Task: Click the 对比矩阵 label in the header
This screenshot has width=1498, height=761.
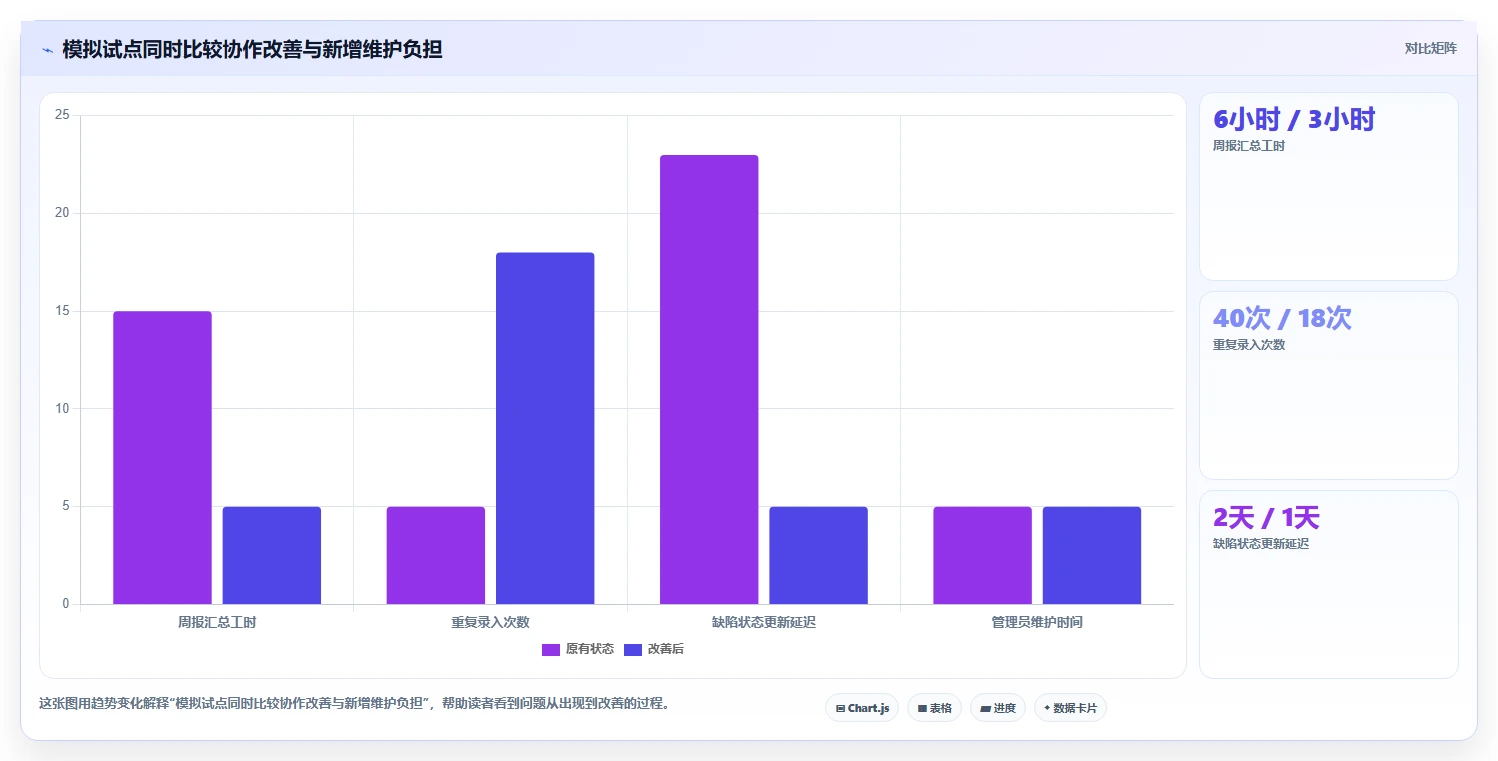Action: tap(1431, 48)
